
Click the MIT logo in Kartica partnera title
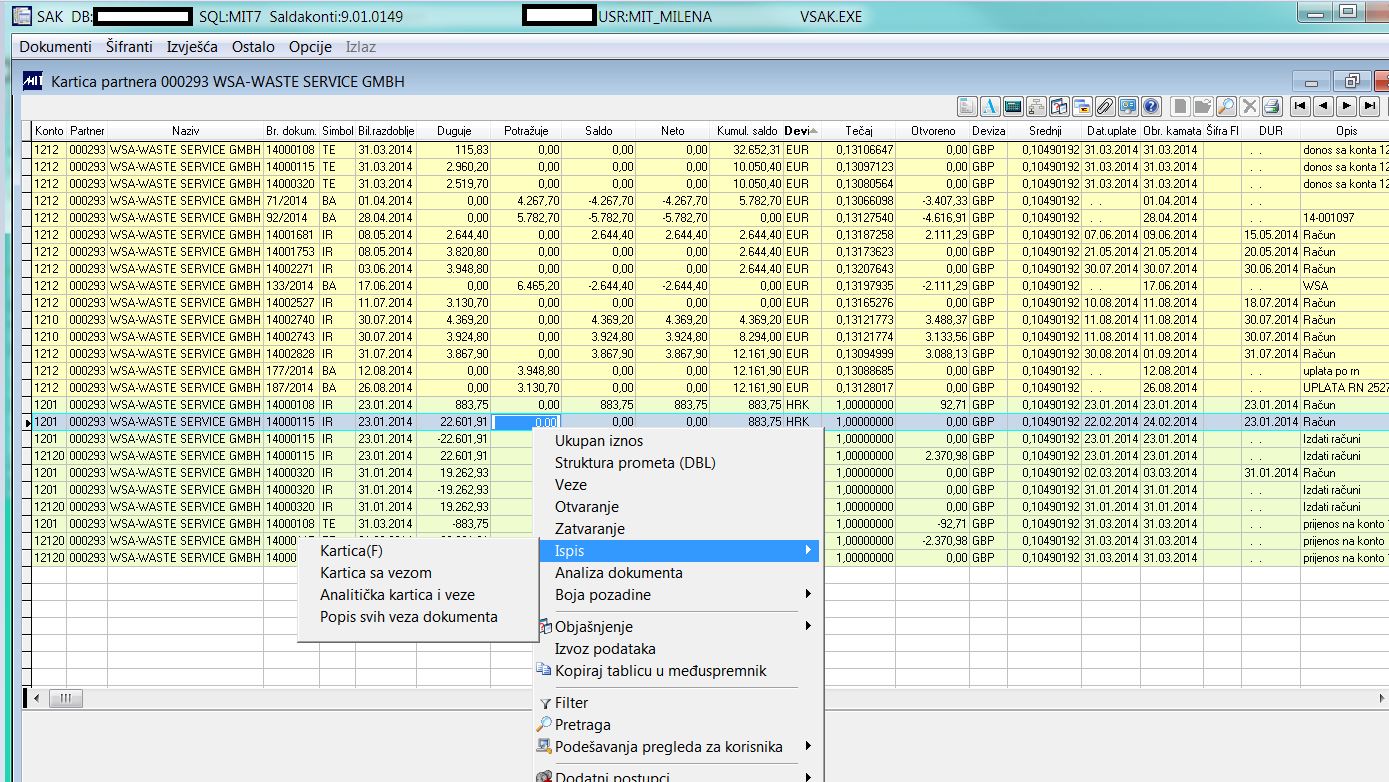32,82
